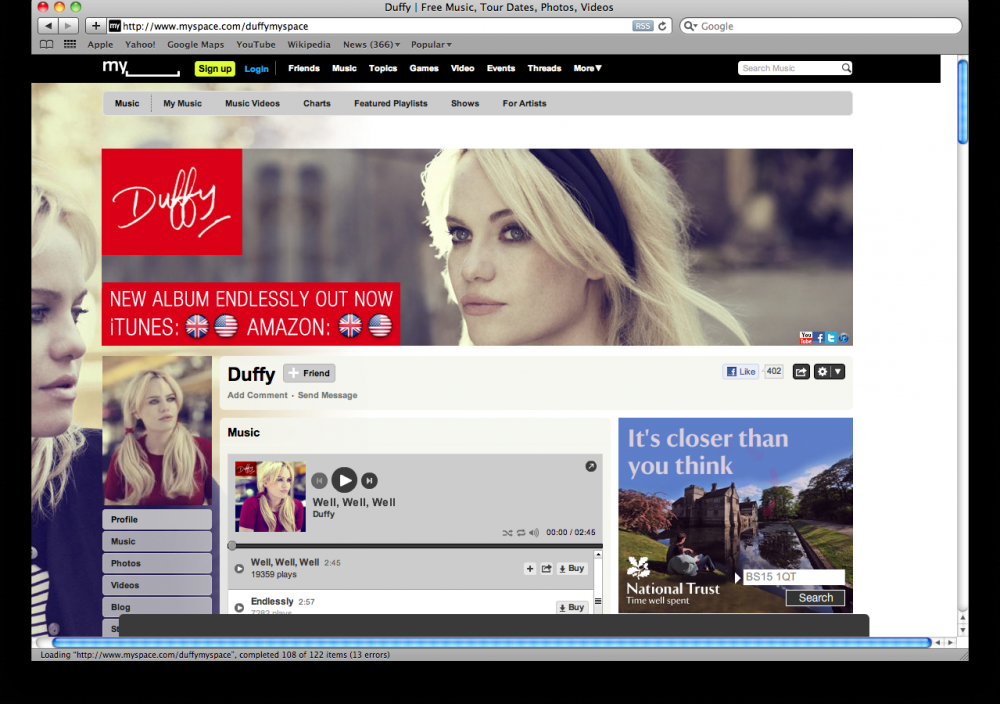Image resolution: width=1000 pixels, height=704 pixels.
Task: Click the profile share icon
Action: (x=801, y=372)
